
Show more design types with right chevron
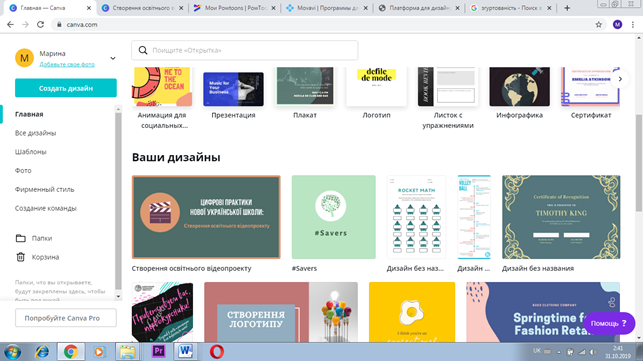point(620,79)
